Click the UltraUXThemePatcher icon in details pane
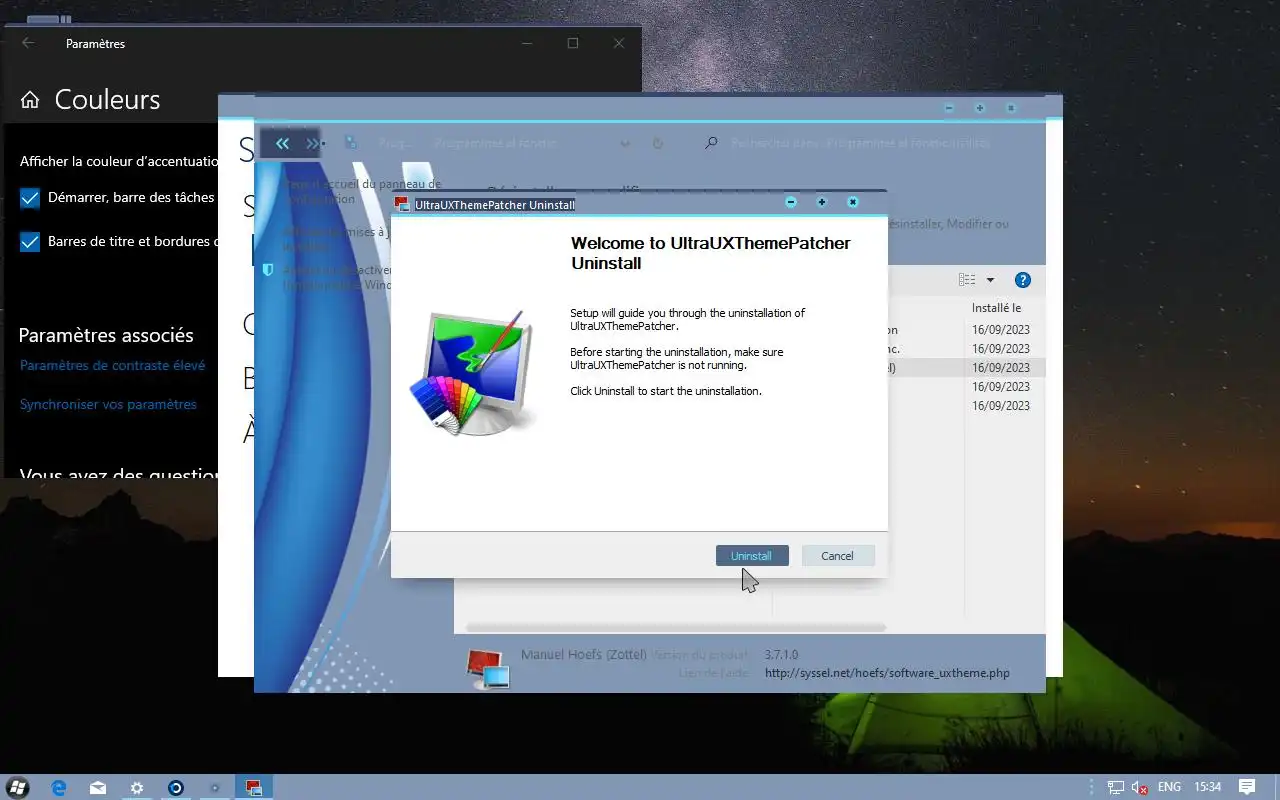Screen dimensions: 1280x800 pos(488,668)
